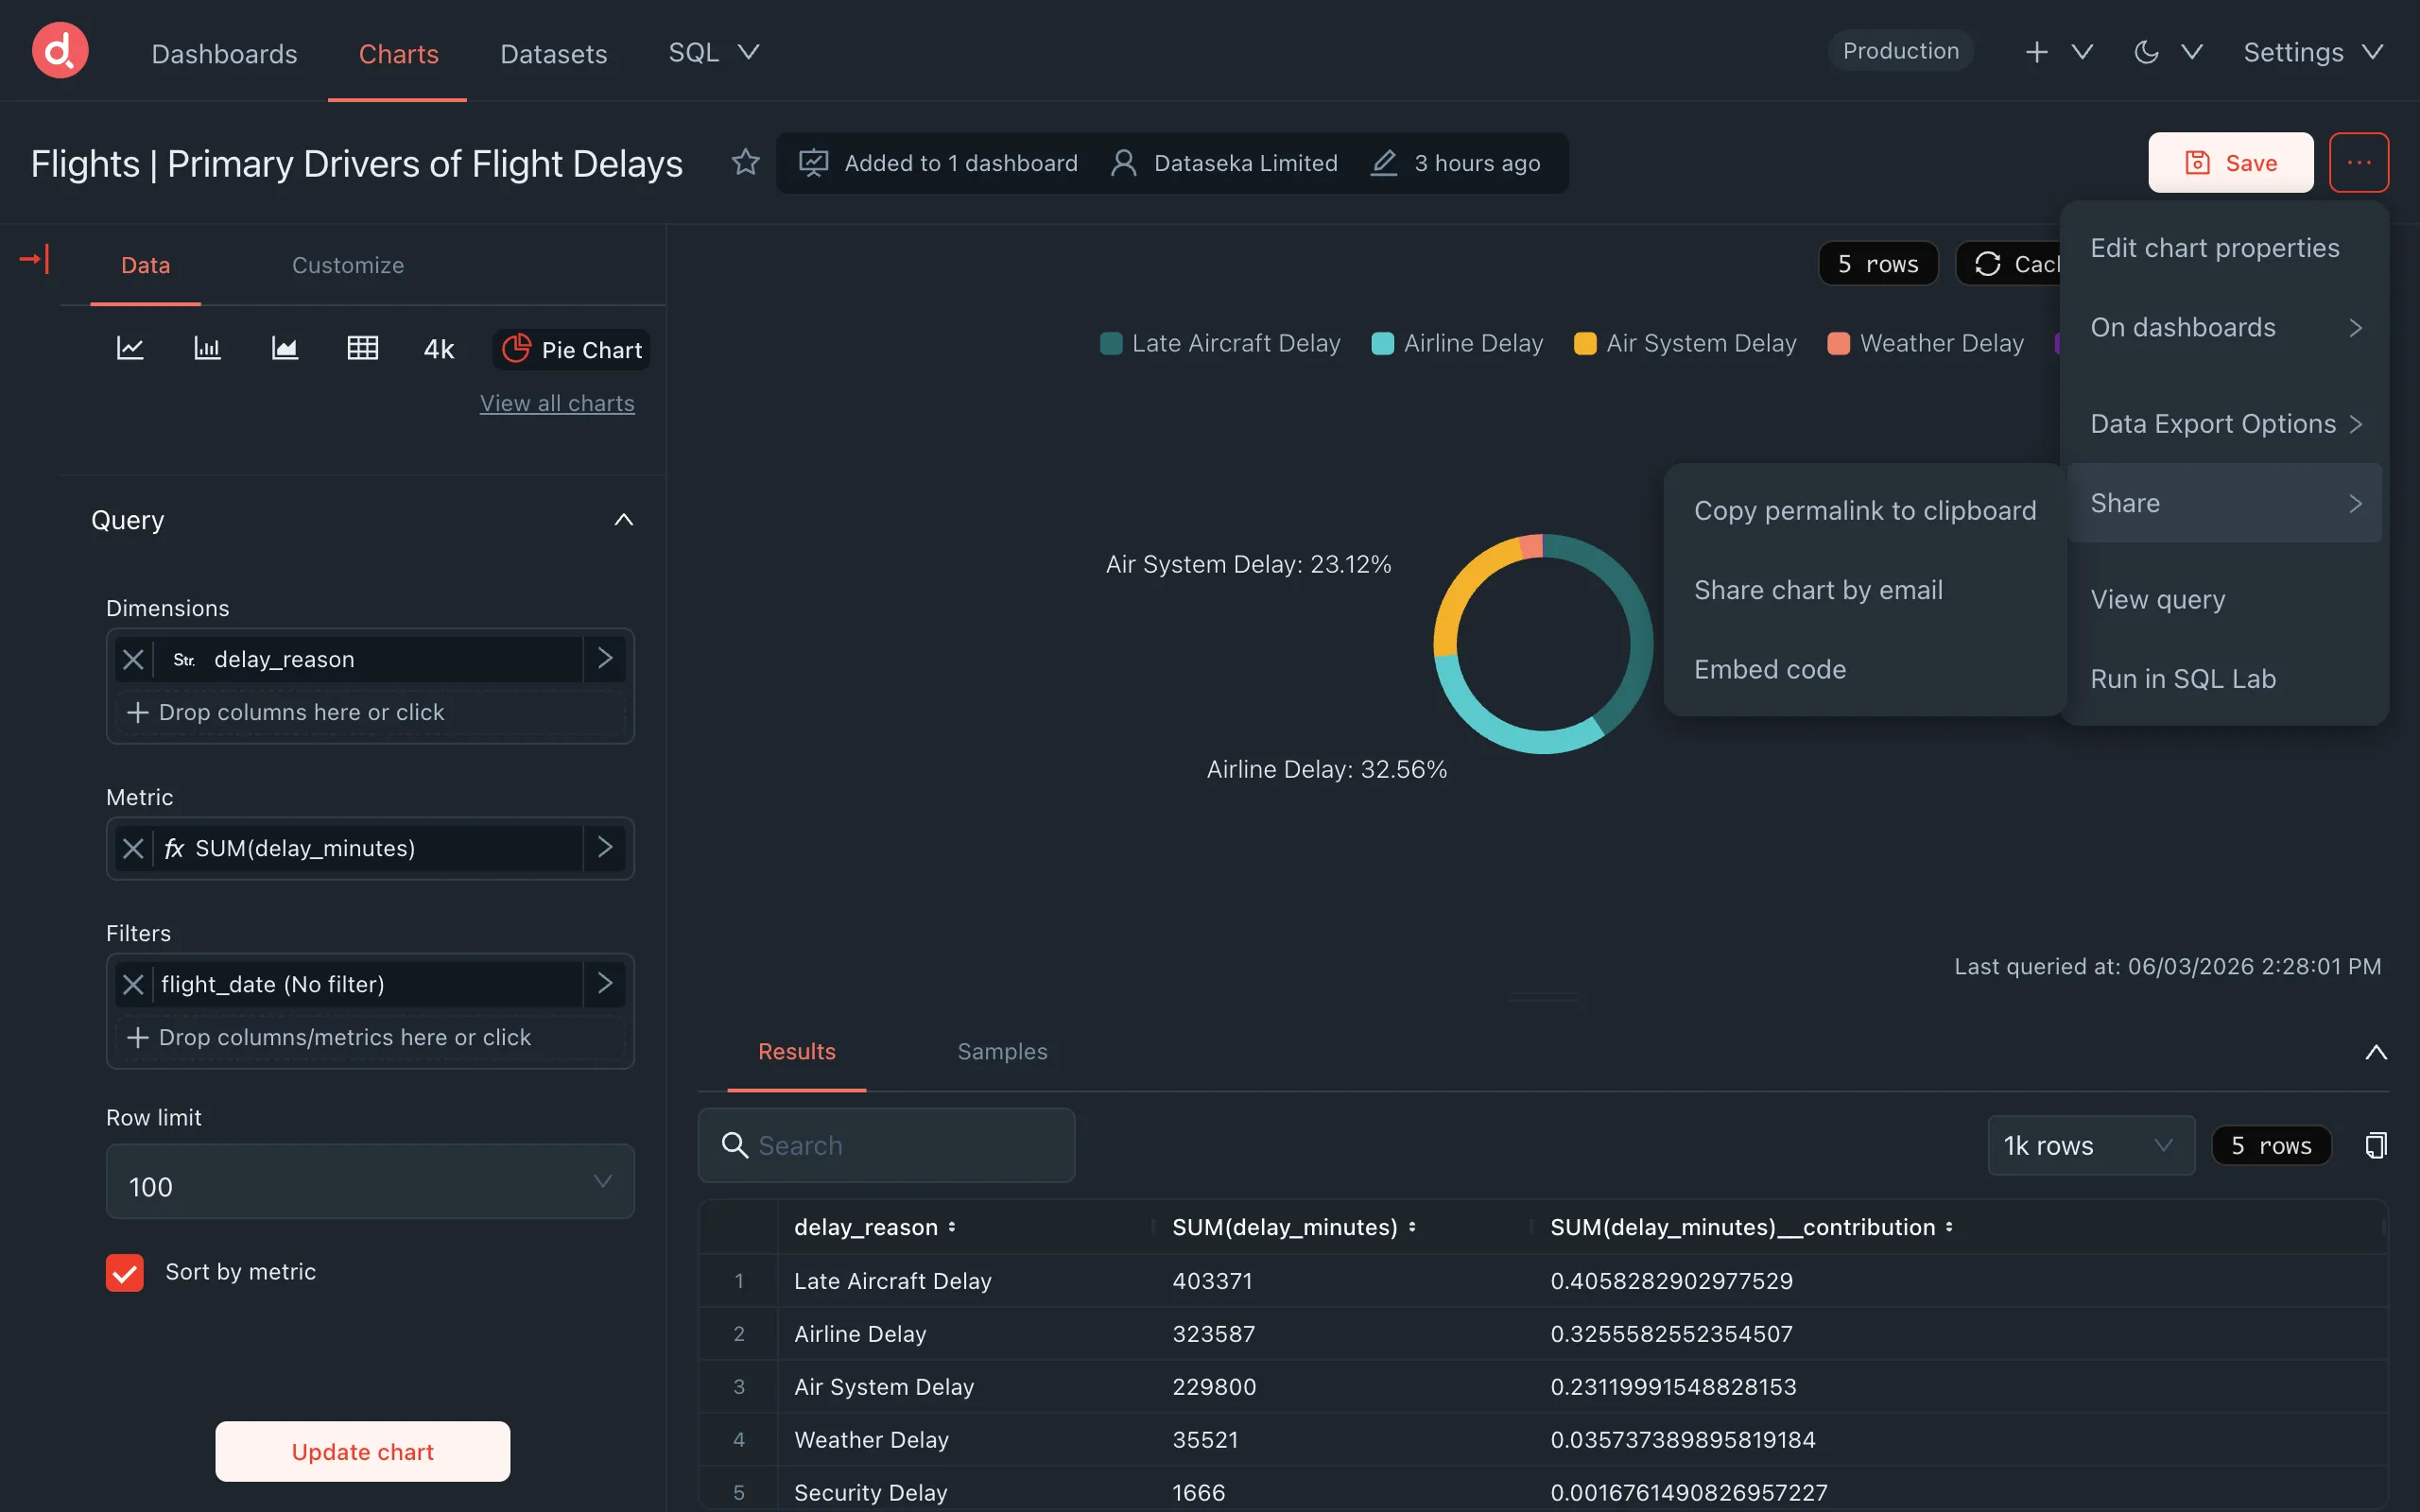Select the 4k big number chart type
Image resolution: width=2420 pixels, height=1512 pixels.
[x=439, y=349]
